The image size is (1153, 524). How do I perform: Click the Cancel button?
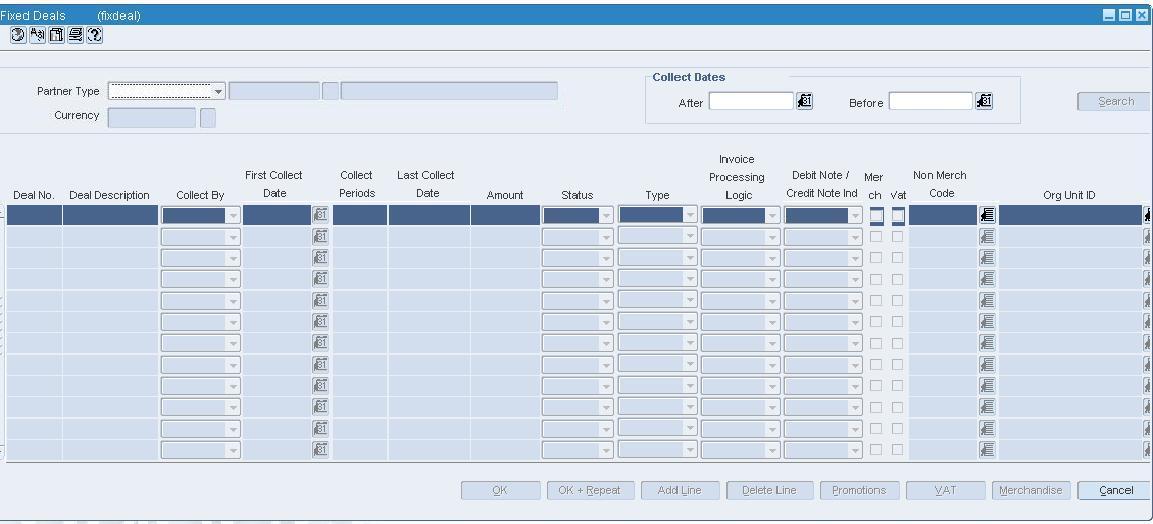1115,490
